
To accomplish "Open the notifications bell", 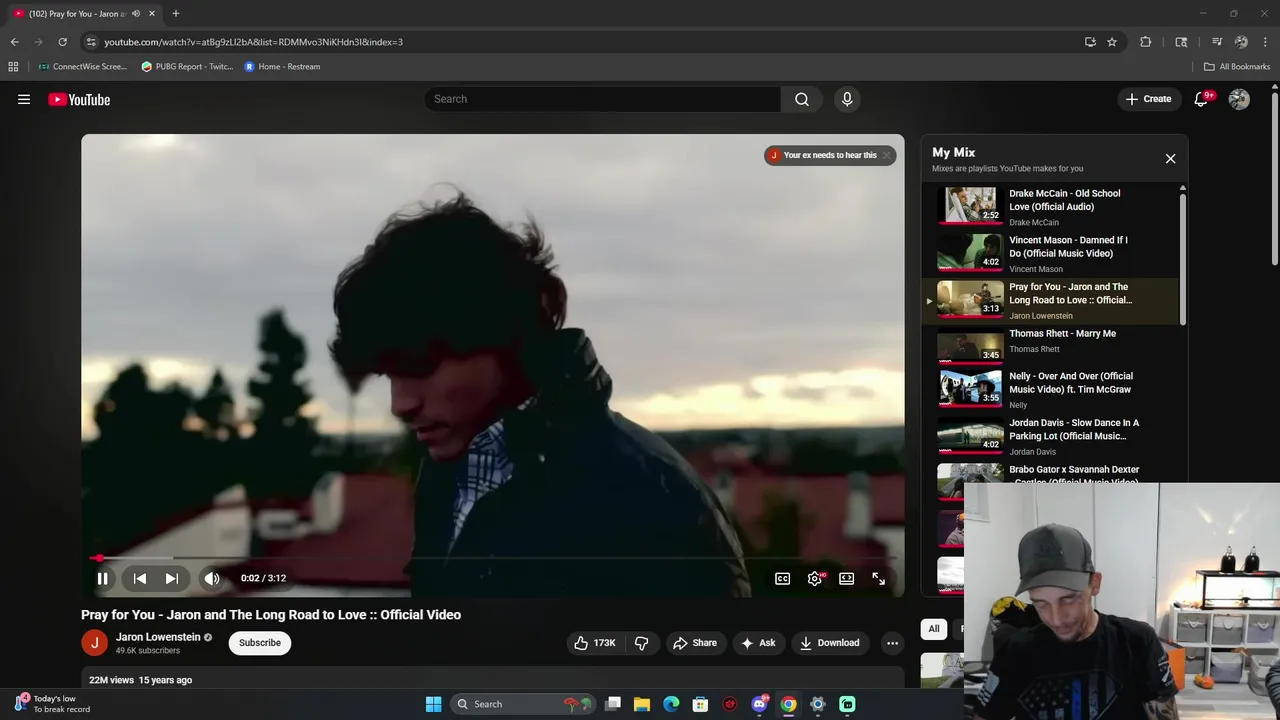I will (1202, 99).
